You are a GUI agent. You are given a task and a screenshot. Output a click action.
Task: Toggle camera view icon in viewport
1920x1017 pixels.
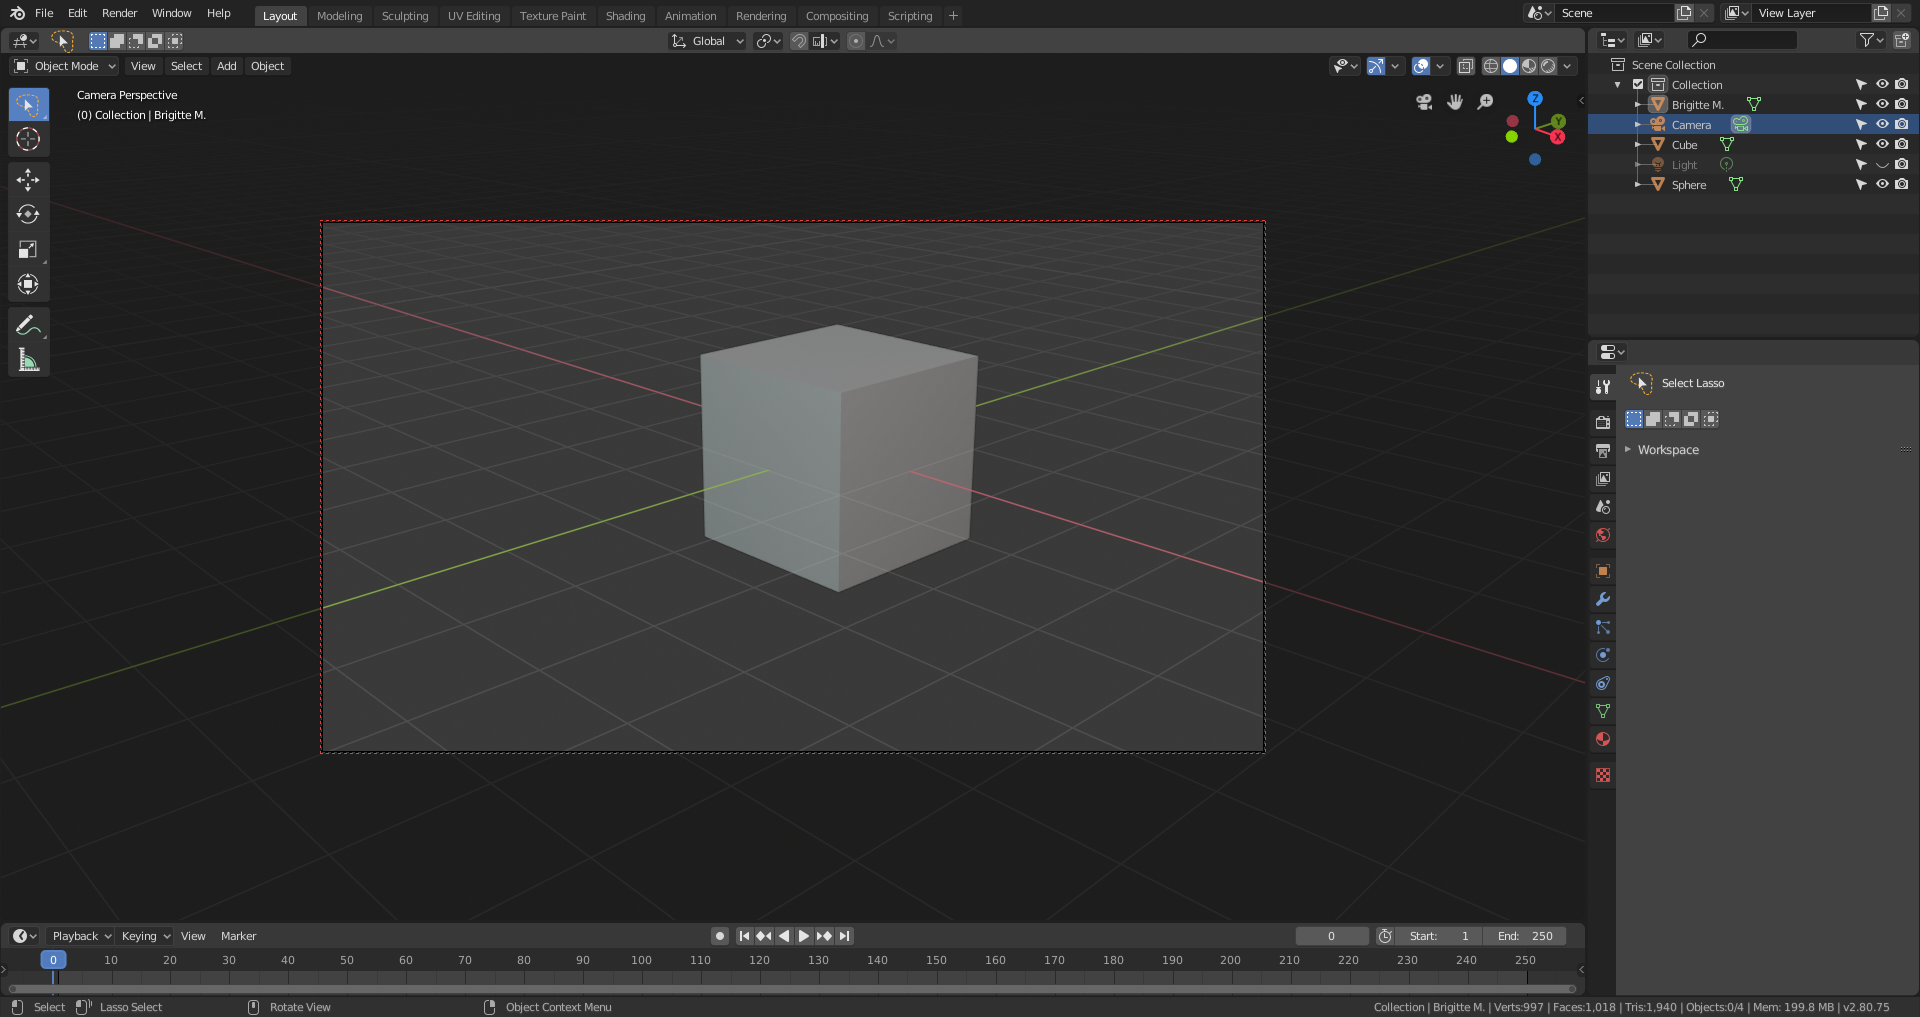click(x=1424, y=102)
